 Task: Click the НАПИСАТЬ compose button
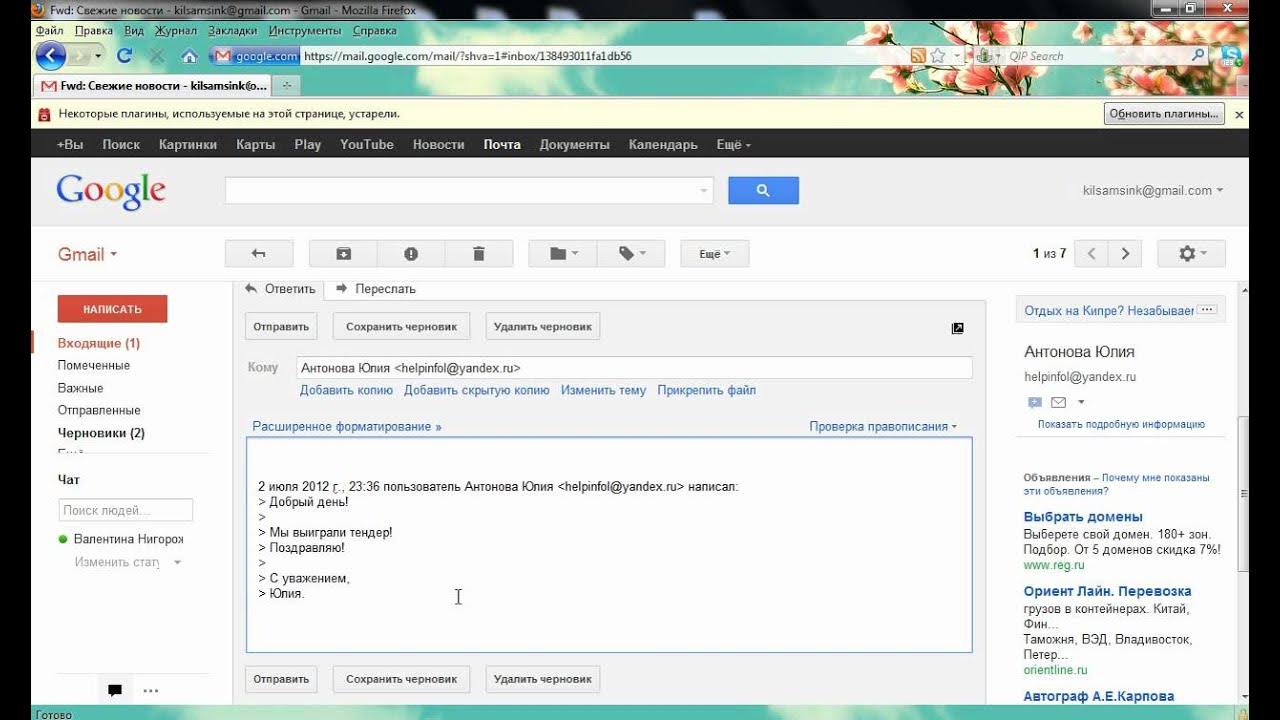[112, 309]
